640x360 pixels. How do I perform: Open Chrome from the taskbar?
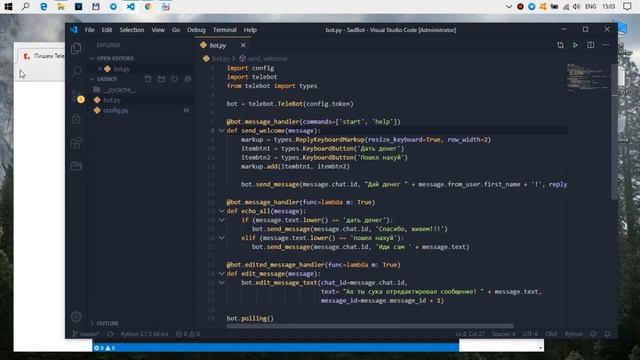(148, 7)
